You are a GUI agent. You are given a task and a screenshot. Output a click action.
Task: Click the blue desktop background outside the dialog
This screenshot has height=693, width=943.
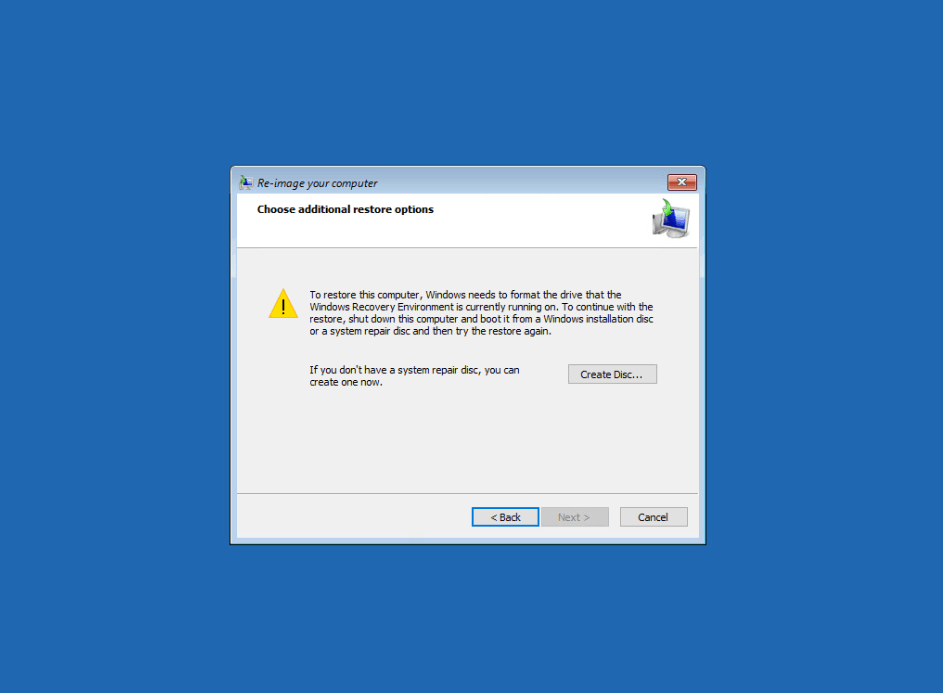click(120, 361)
